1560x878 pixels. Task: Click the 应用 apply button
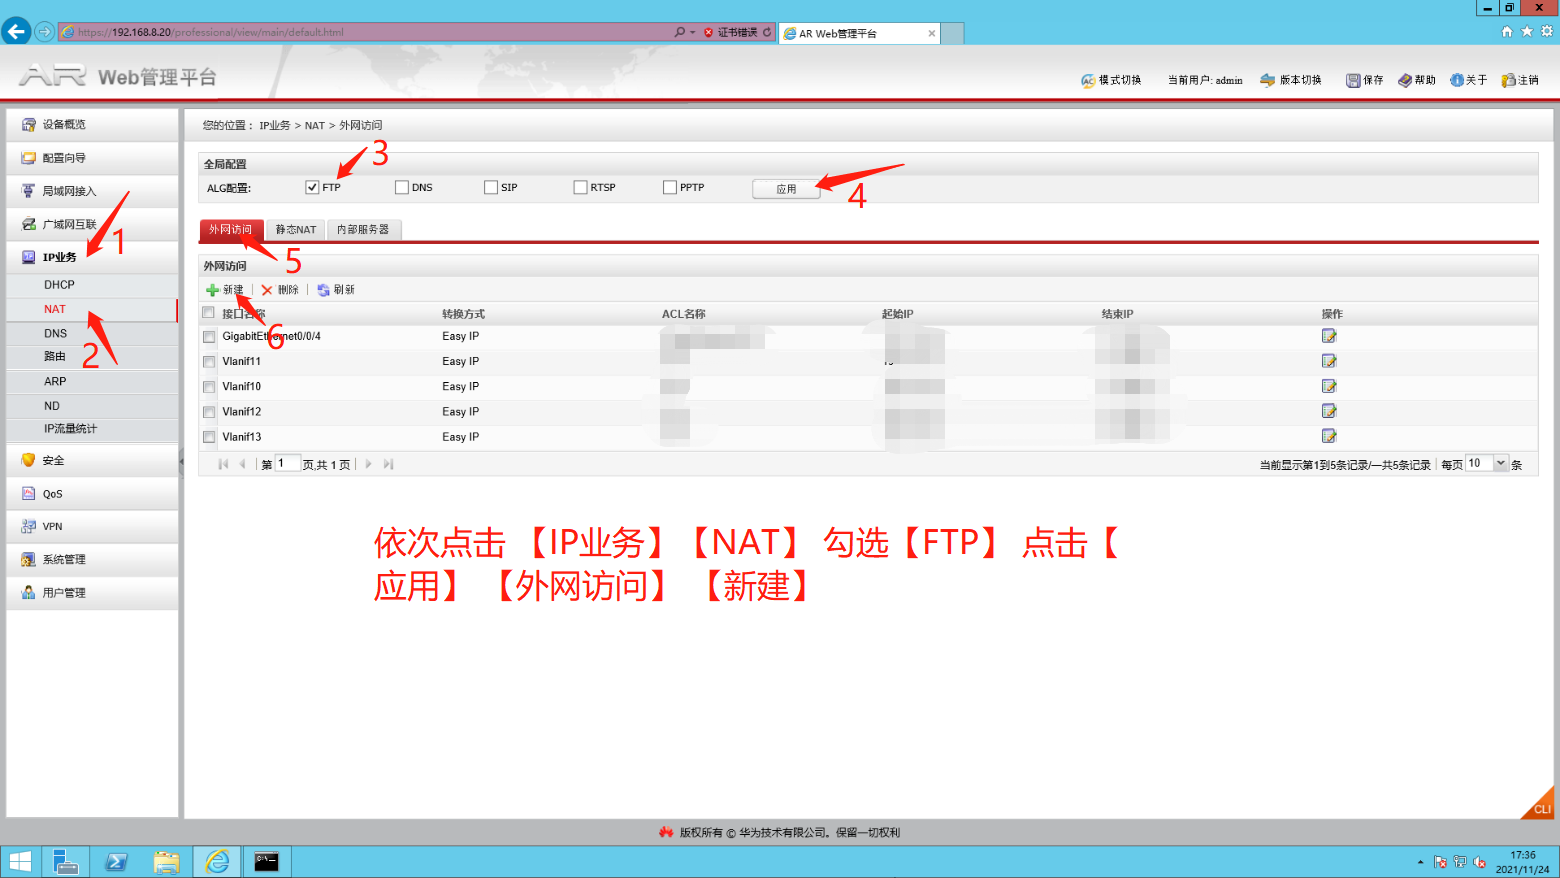786,189
